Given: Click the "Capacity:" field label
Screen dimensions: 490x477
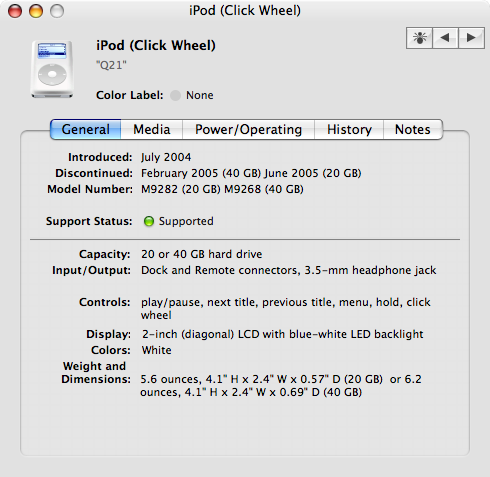Looking at the screenshot, I should (105, 254).
